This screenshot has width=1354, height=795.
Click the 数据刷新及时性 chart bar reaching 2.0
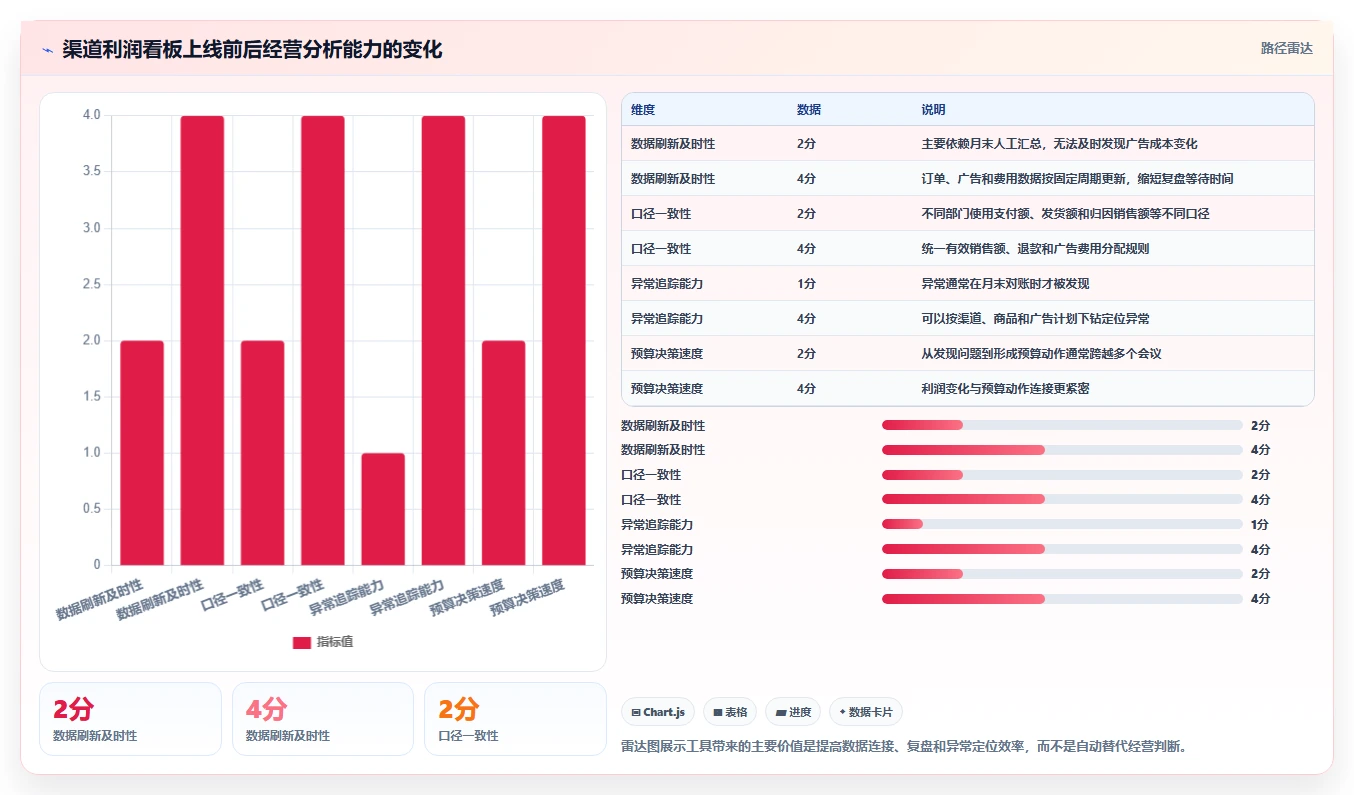[142, 453]
